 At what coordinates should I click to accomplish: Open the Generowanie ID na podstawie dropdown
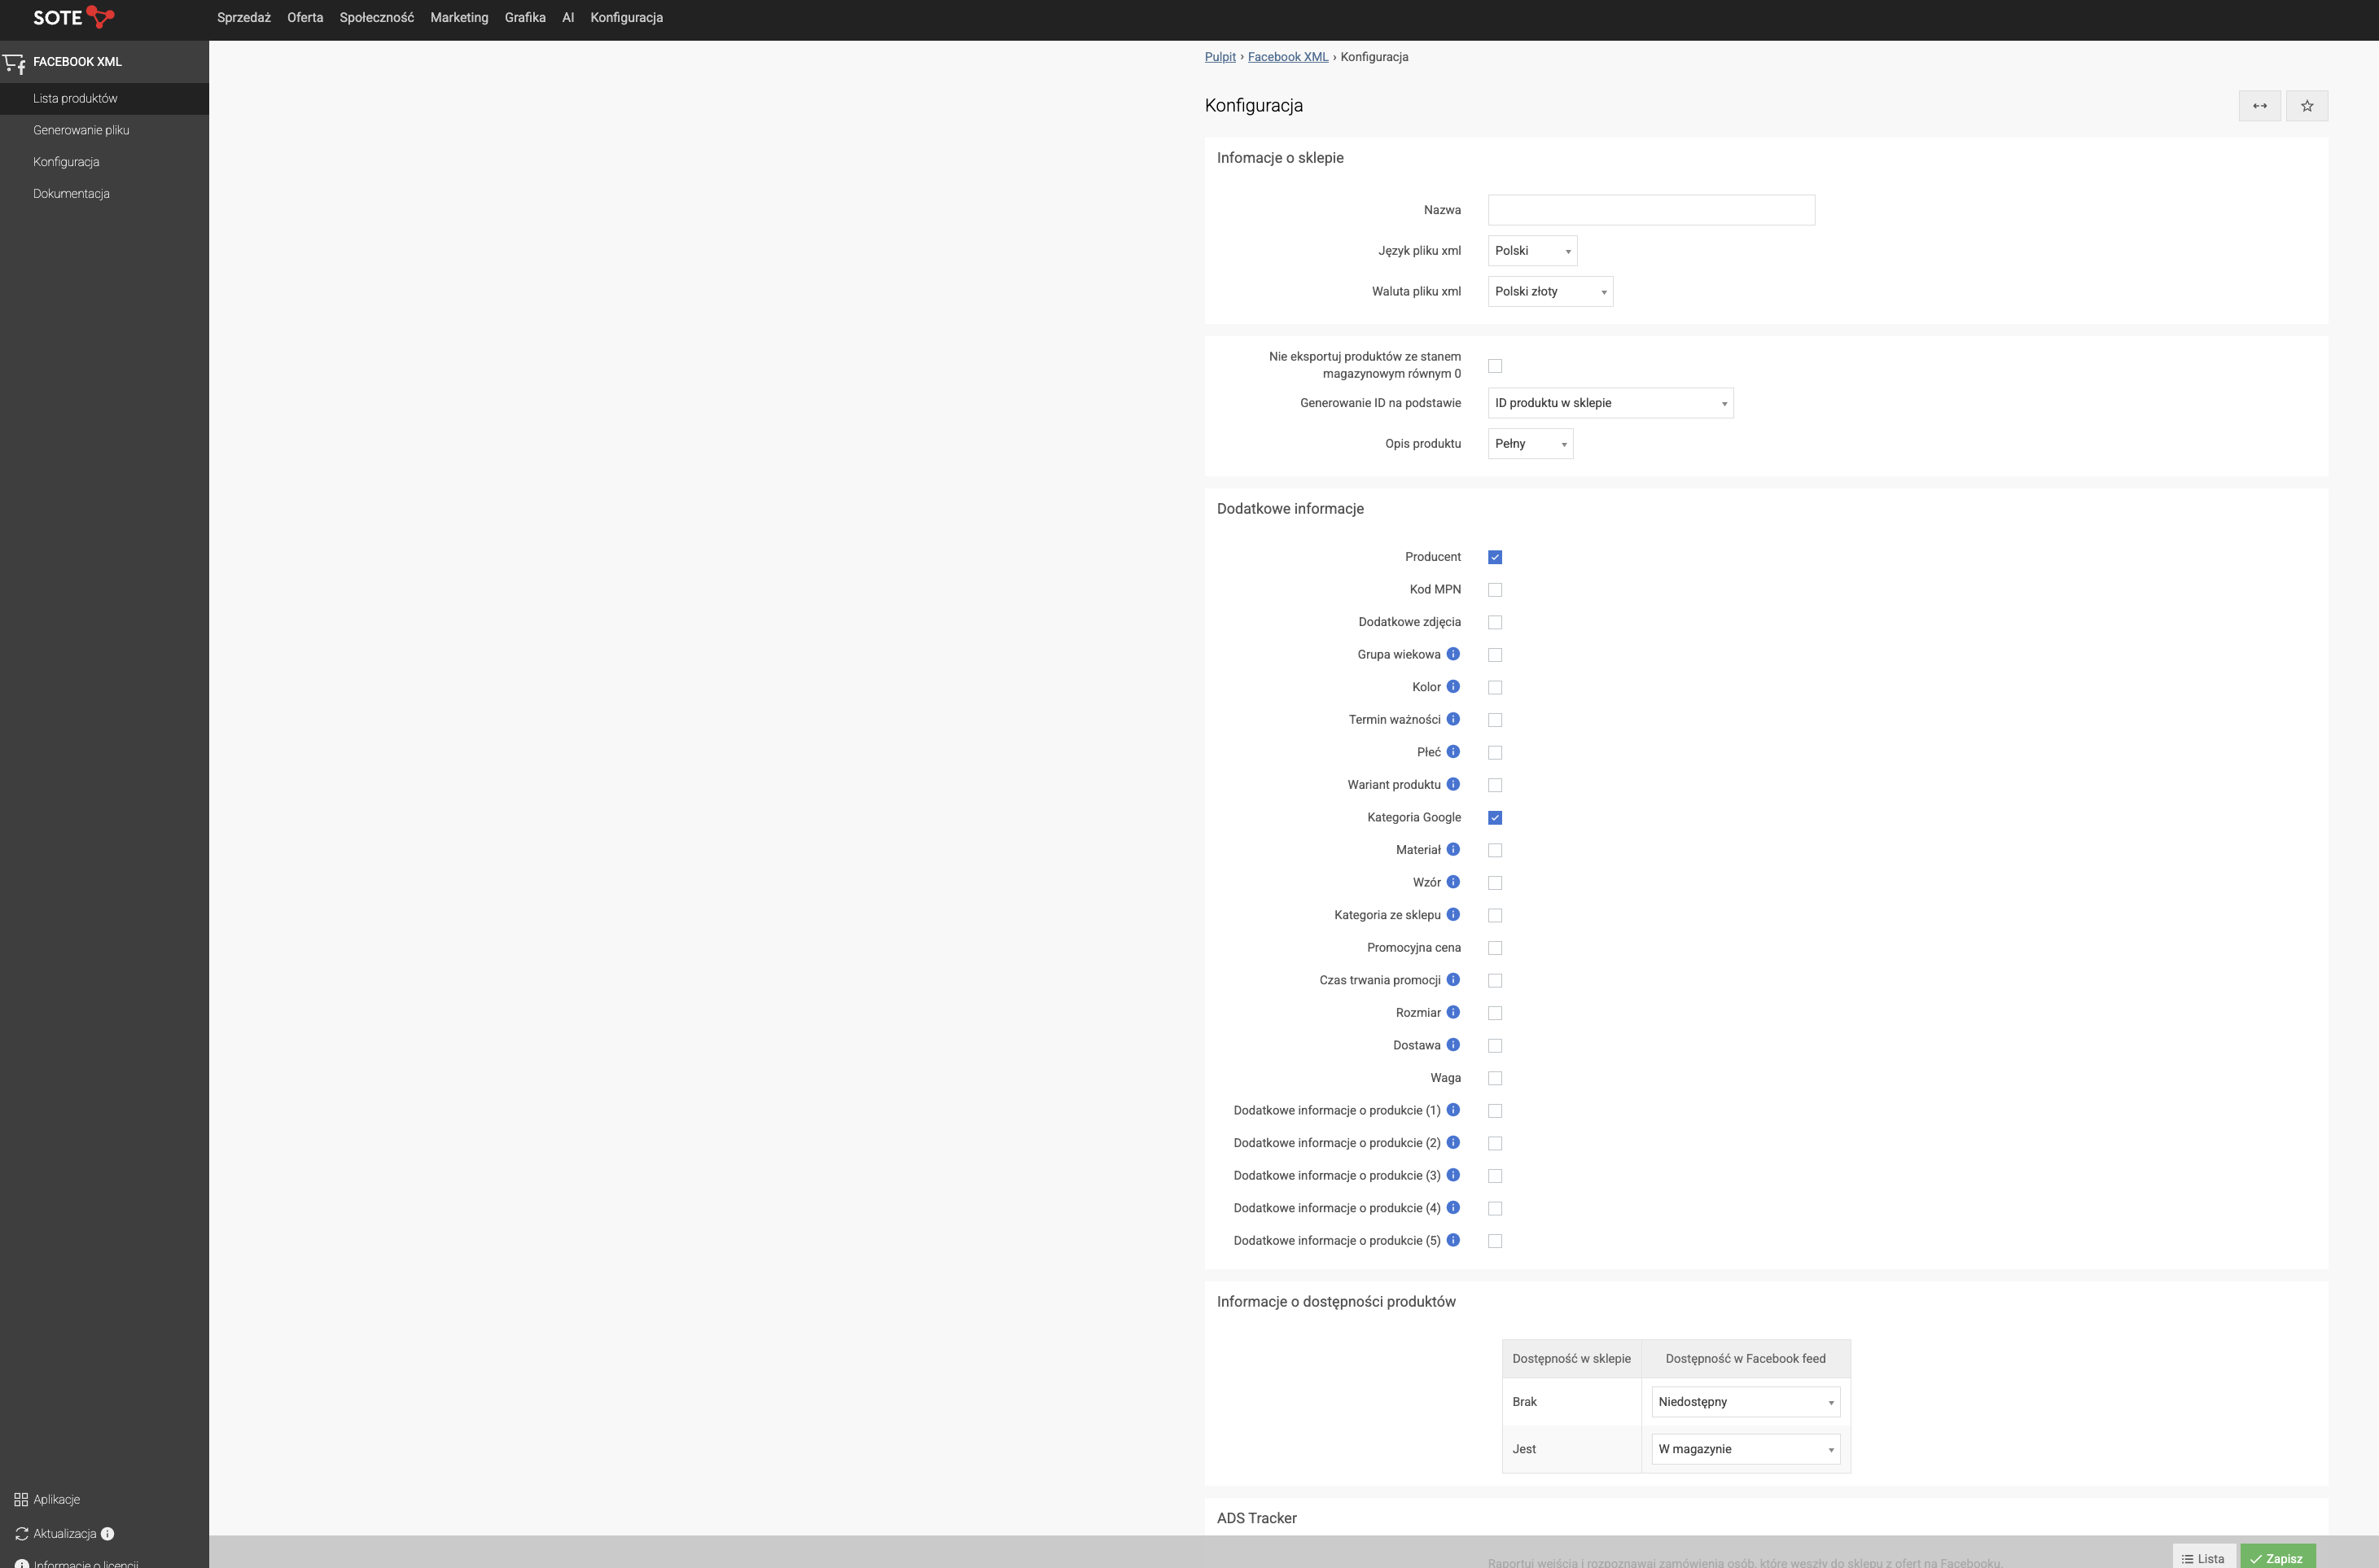click(x=1609, y=403)
